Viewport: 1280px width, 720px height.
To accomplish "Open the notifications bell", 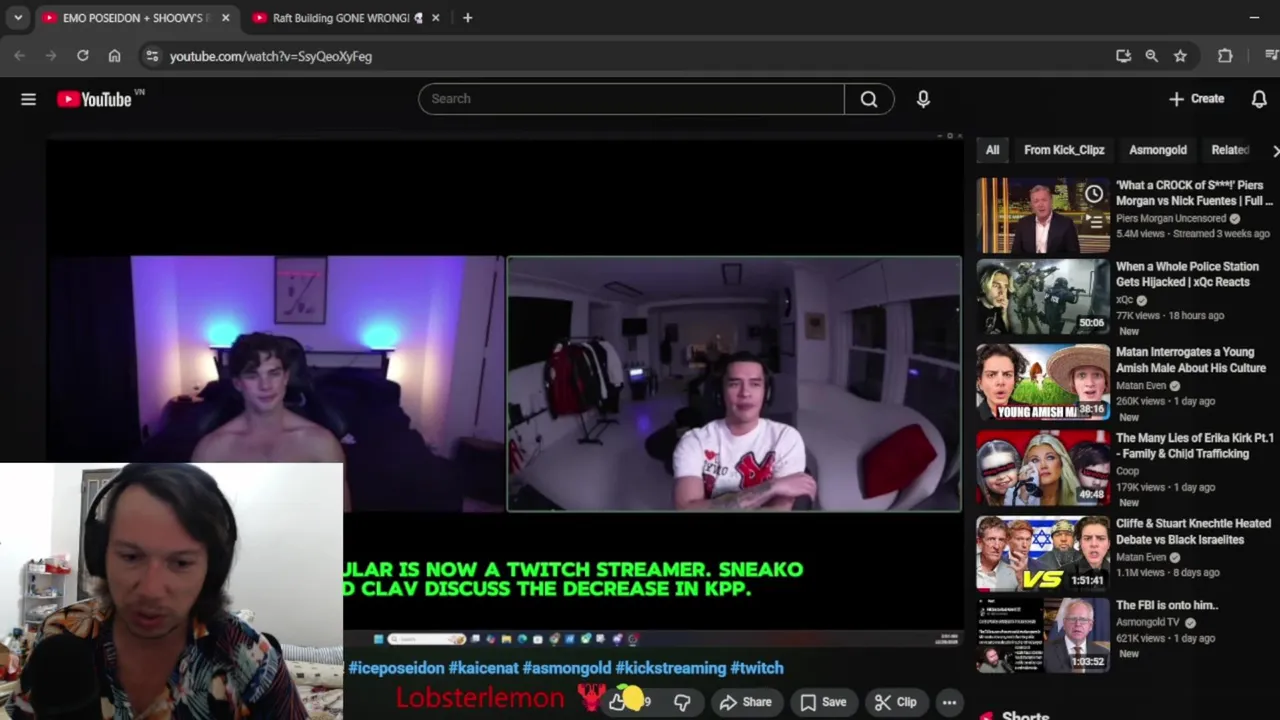I will pos(1259,99).
